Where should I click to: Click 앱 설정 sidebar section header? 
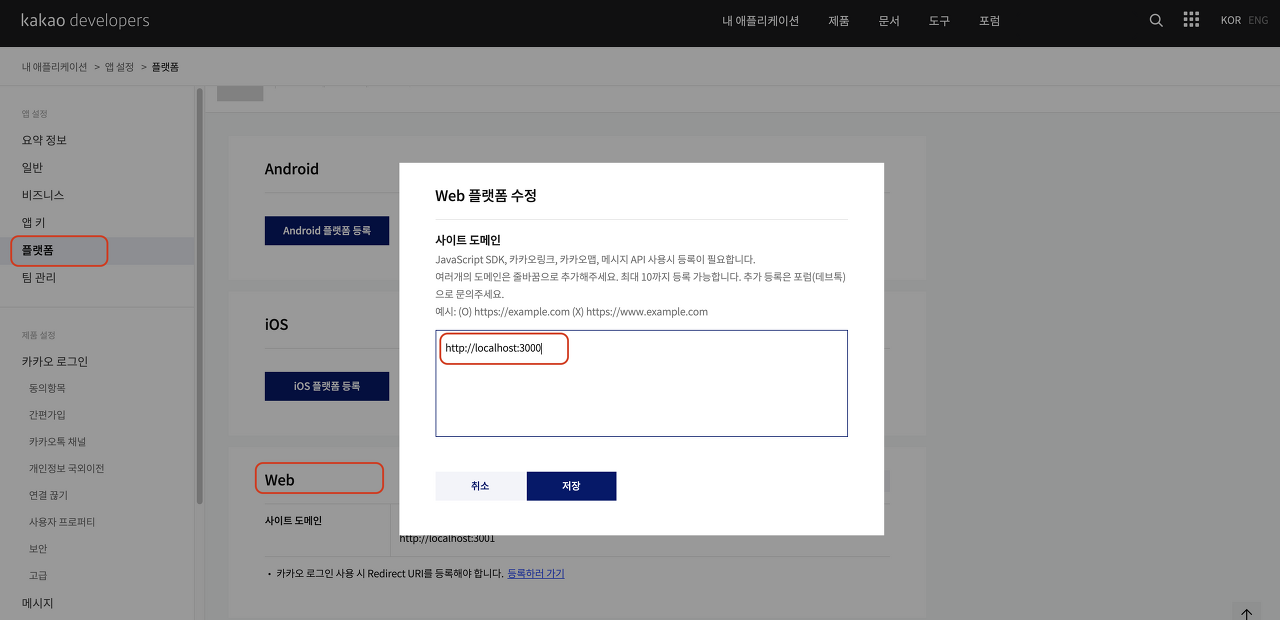35,114
